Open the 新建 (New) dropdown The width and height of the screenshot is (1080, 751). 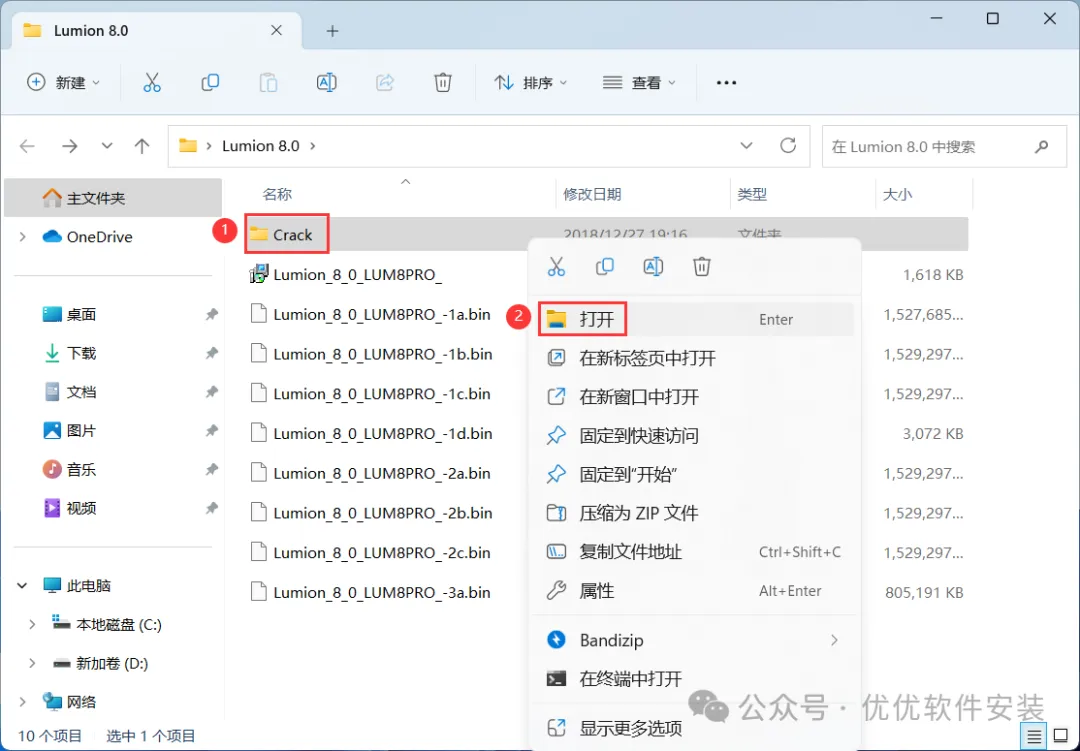click(x=63, y=83)
